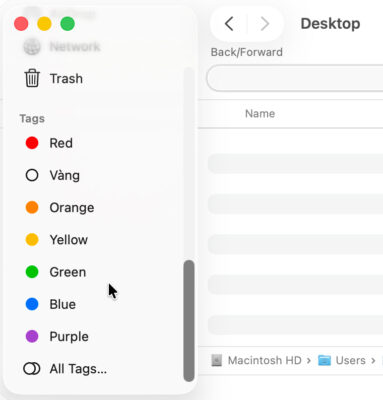Click the search field under Back/Forward

click(x=295, y=78)
